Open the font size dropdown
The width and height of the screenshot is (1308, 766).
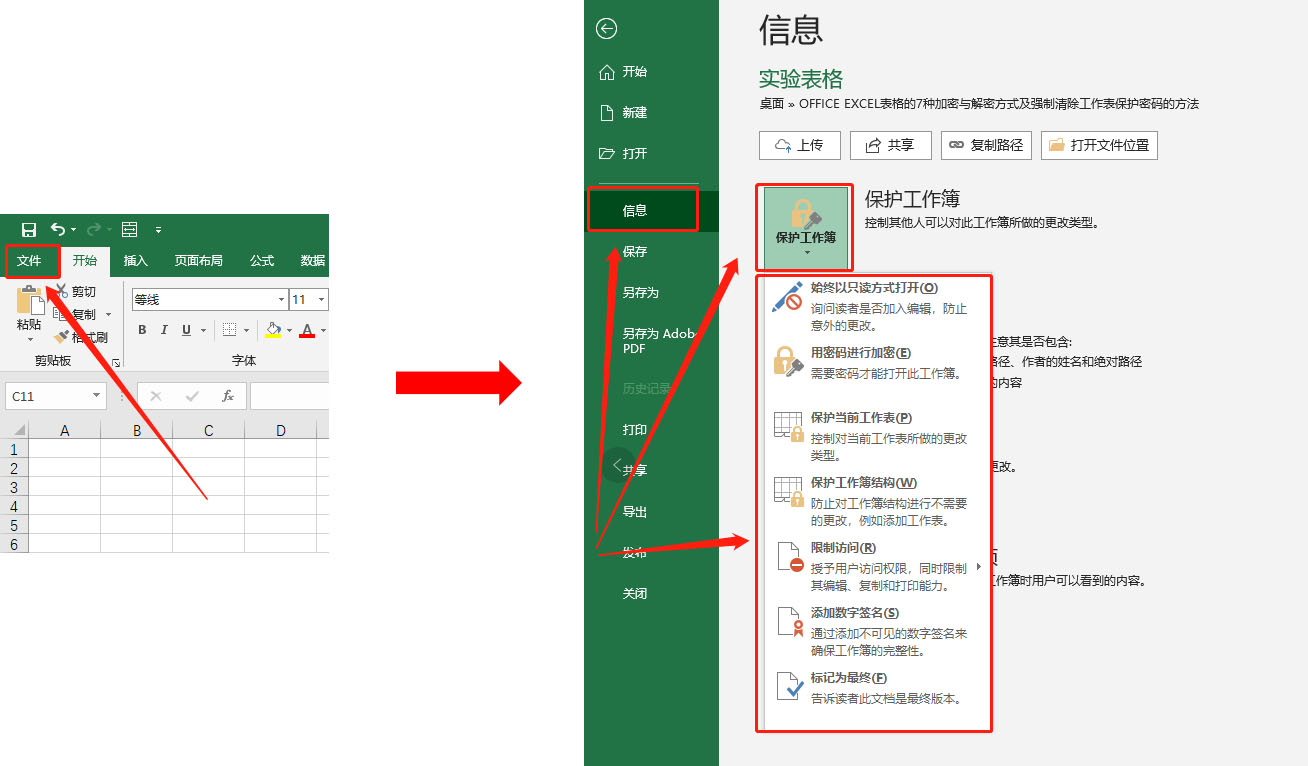[320, 299]
